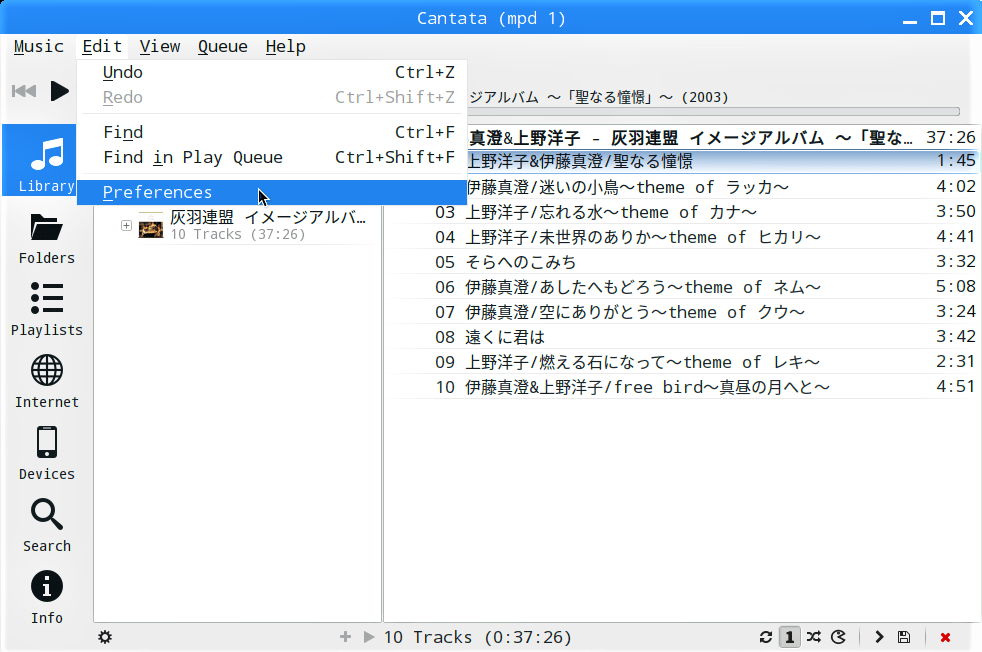Clear the play queue with red X
The image size is (982, 652).
[945, 637]
